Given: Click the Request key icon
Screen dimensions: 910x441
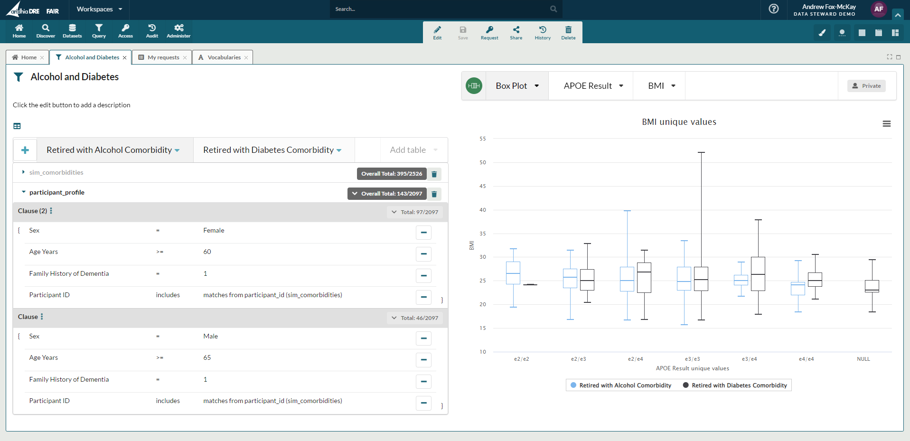Looking at the screenshot, I should [x=489, y=32].
